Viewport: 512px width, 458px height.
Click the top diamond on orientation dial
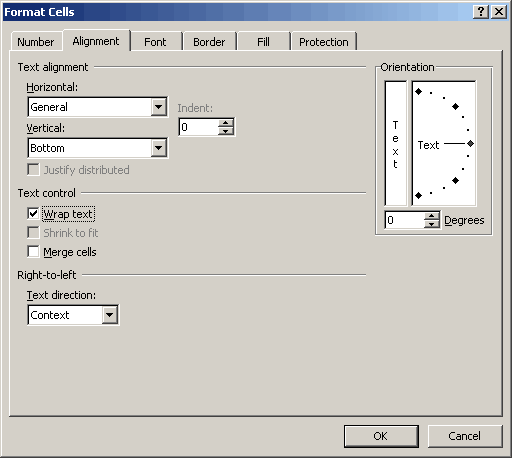[x=419, y=91]
